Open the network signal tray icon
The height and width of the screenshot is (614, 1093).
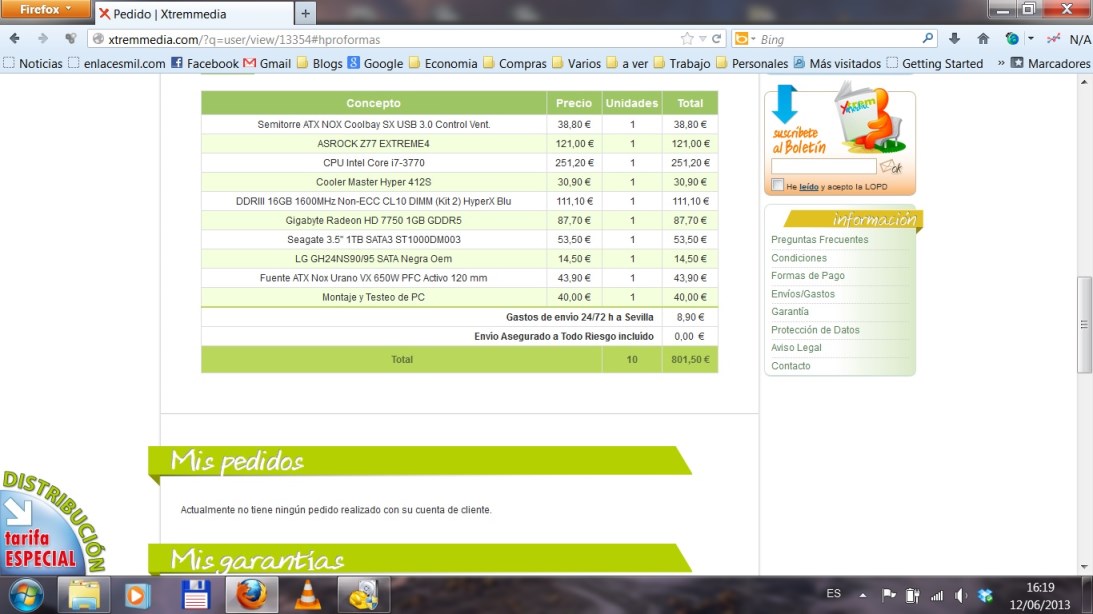(x=937, y=595)
